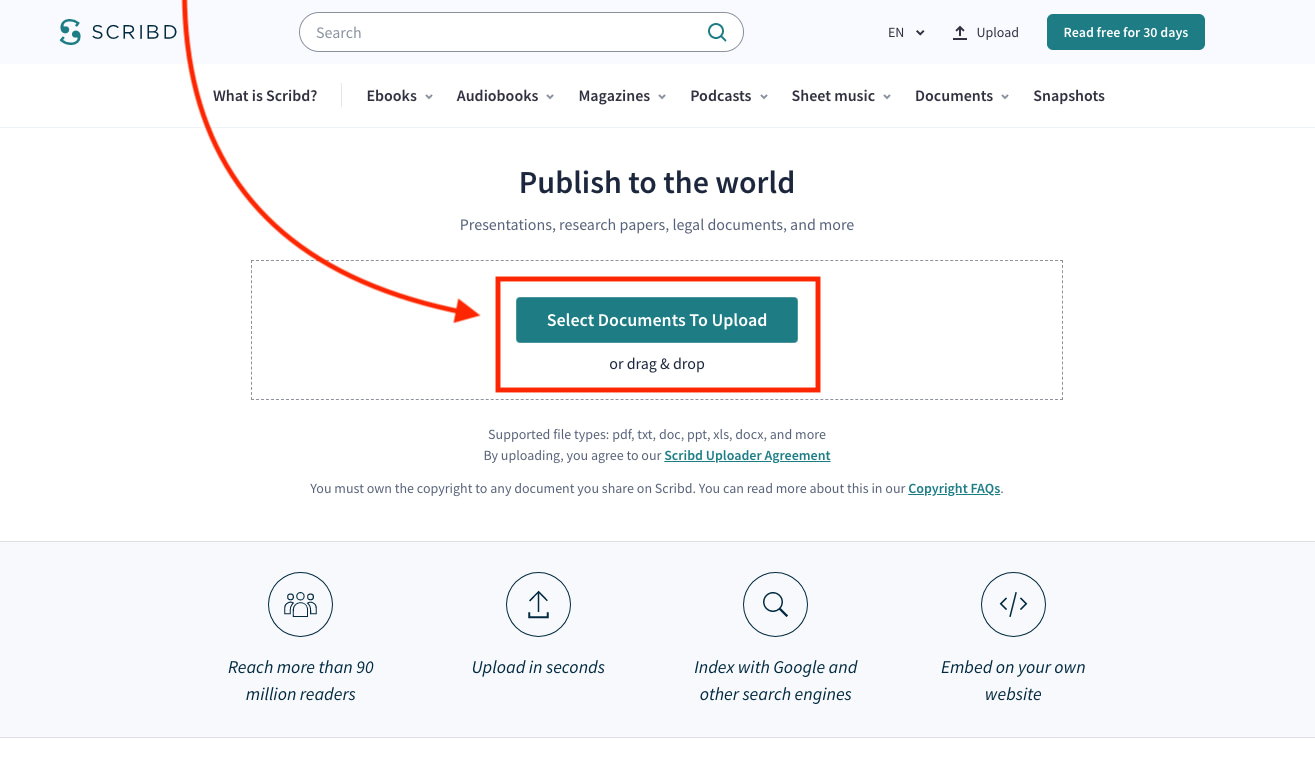
Task: Click the embed code brackets icon
Action: pos(1013,604)
